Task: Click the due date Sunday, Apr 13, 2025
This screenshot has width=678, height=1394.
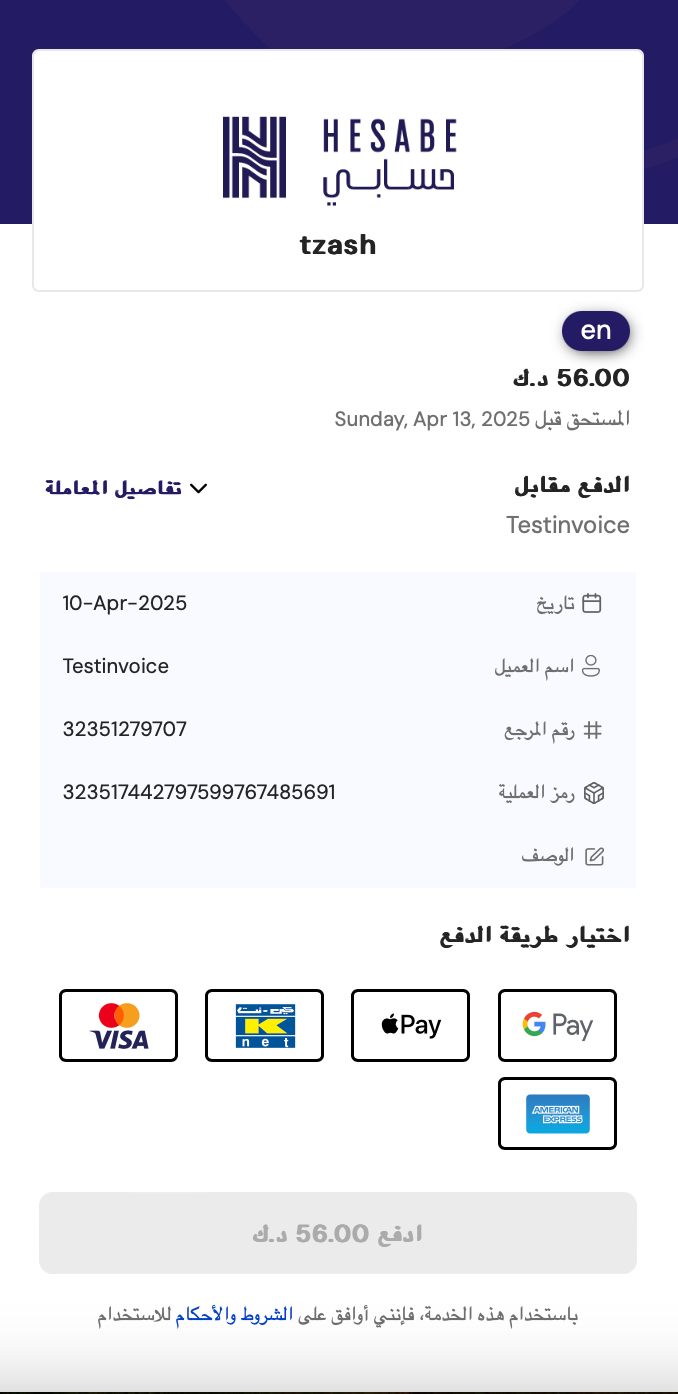Action: (x=481, y=418)
